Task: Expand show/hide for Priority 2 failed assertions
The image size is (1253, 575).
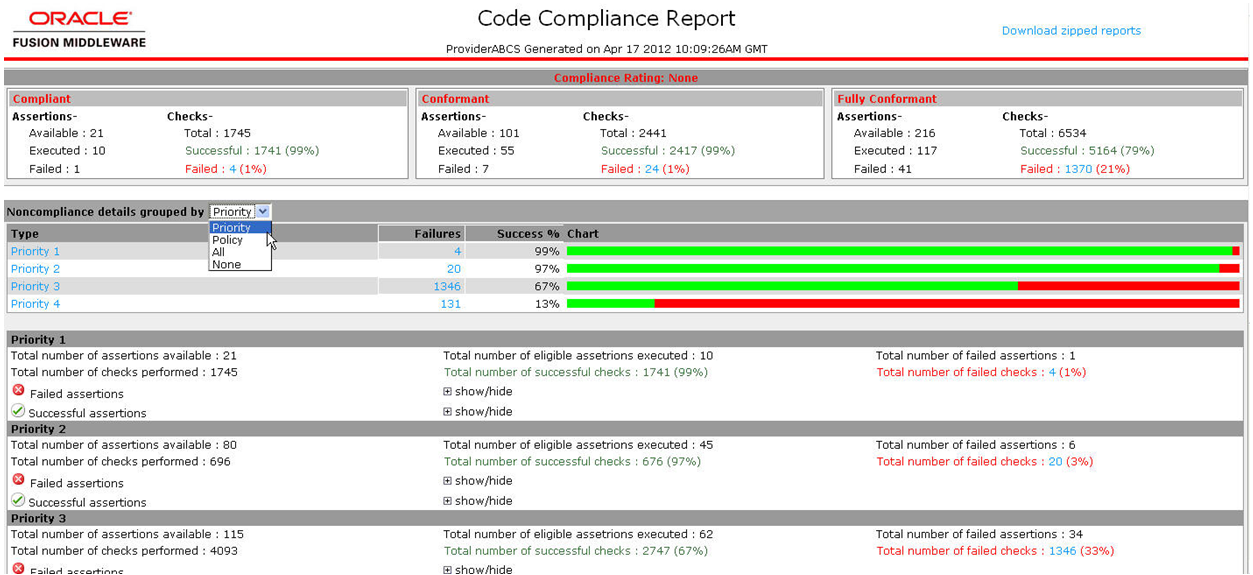Action: pyautogui.click(x=478, y=481)
